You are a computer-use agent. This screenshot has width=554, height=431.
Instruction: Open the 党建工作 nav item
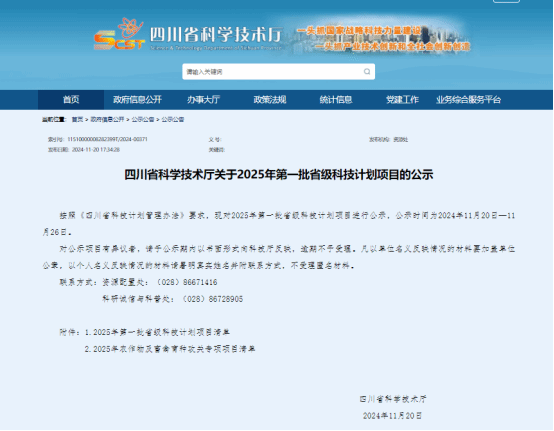[x=402, y=100]
